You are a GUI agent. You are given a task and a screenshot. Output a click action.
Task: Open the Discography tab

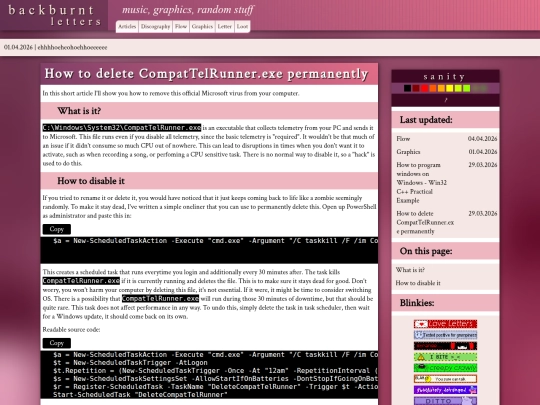[x=155, y=27]
